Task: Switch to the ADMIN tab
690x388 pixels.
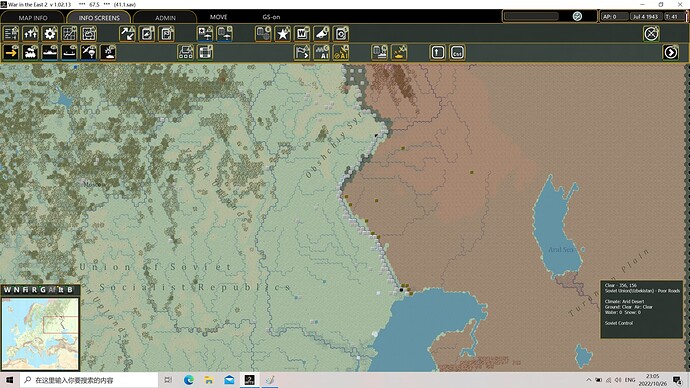Action: pos(165,18)
